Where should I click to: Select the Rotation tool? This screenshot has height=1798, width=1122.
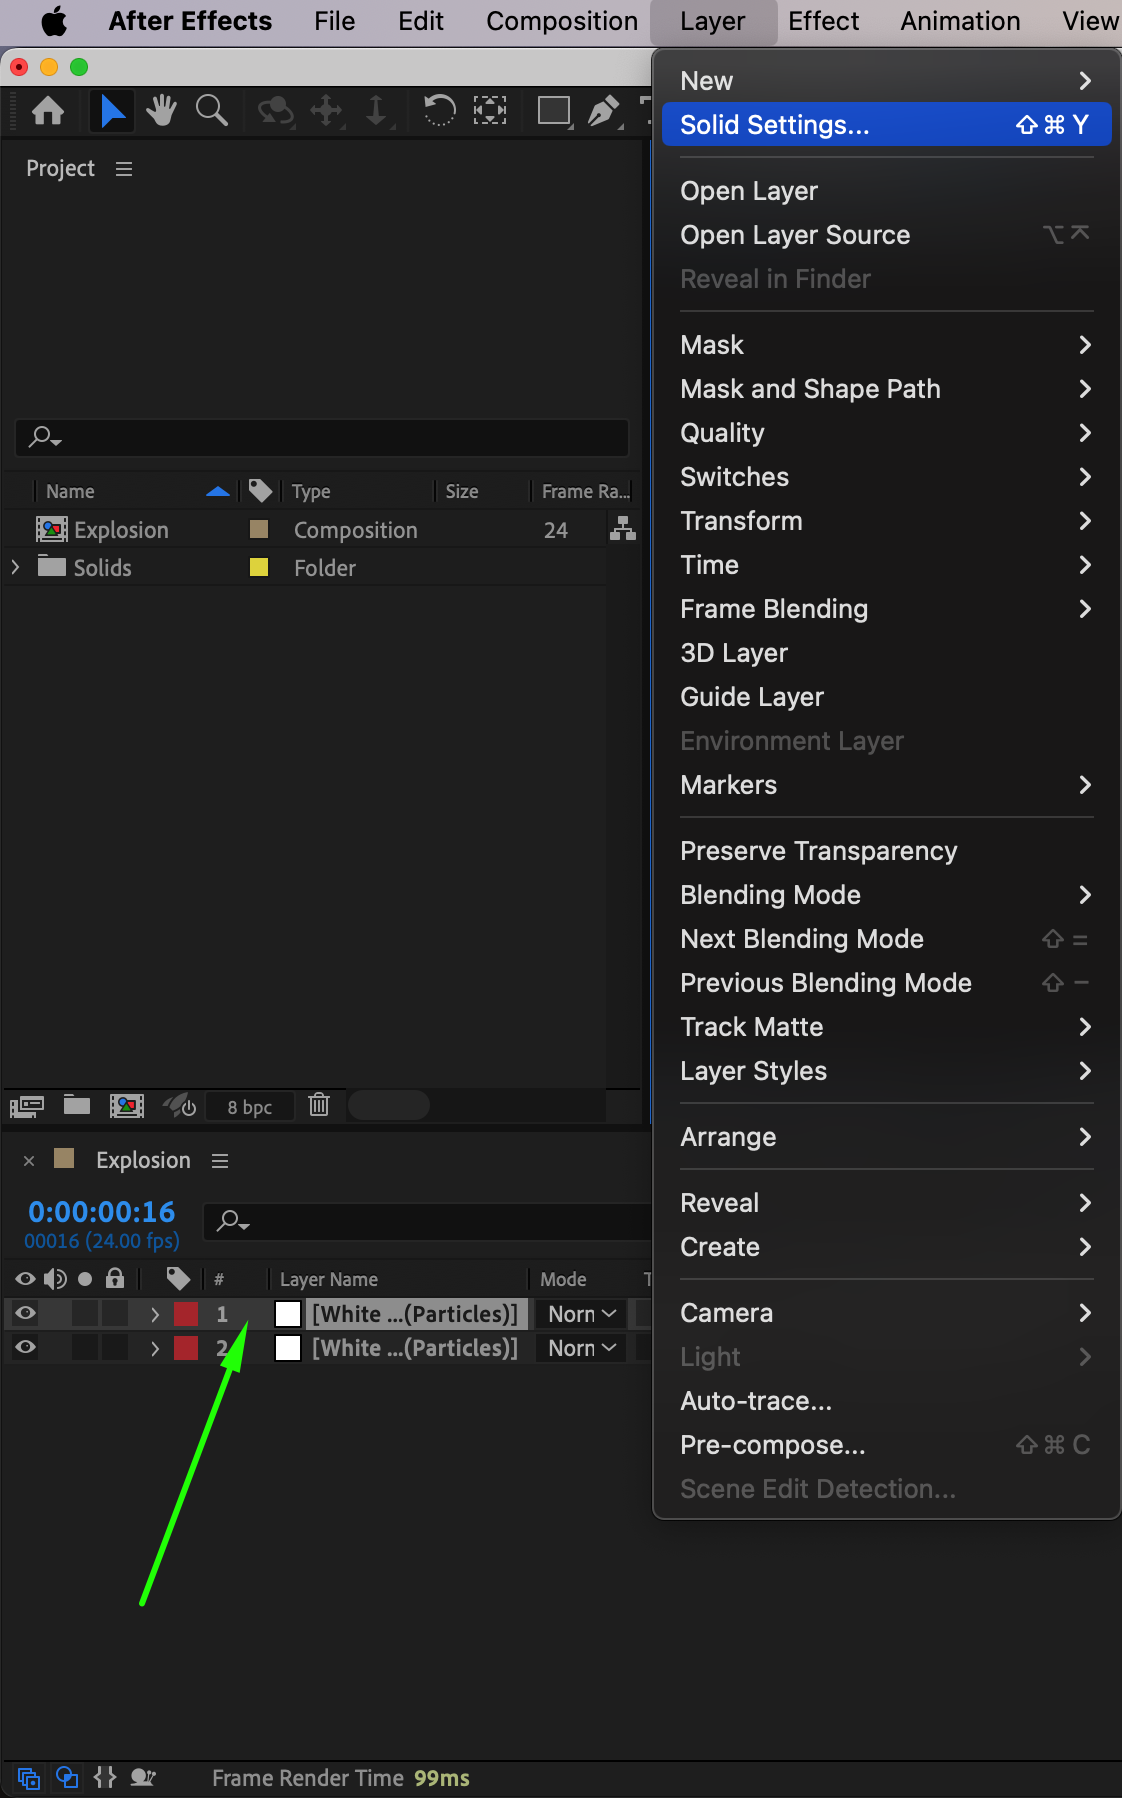click(439, 110)
